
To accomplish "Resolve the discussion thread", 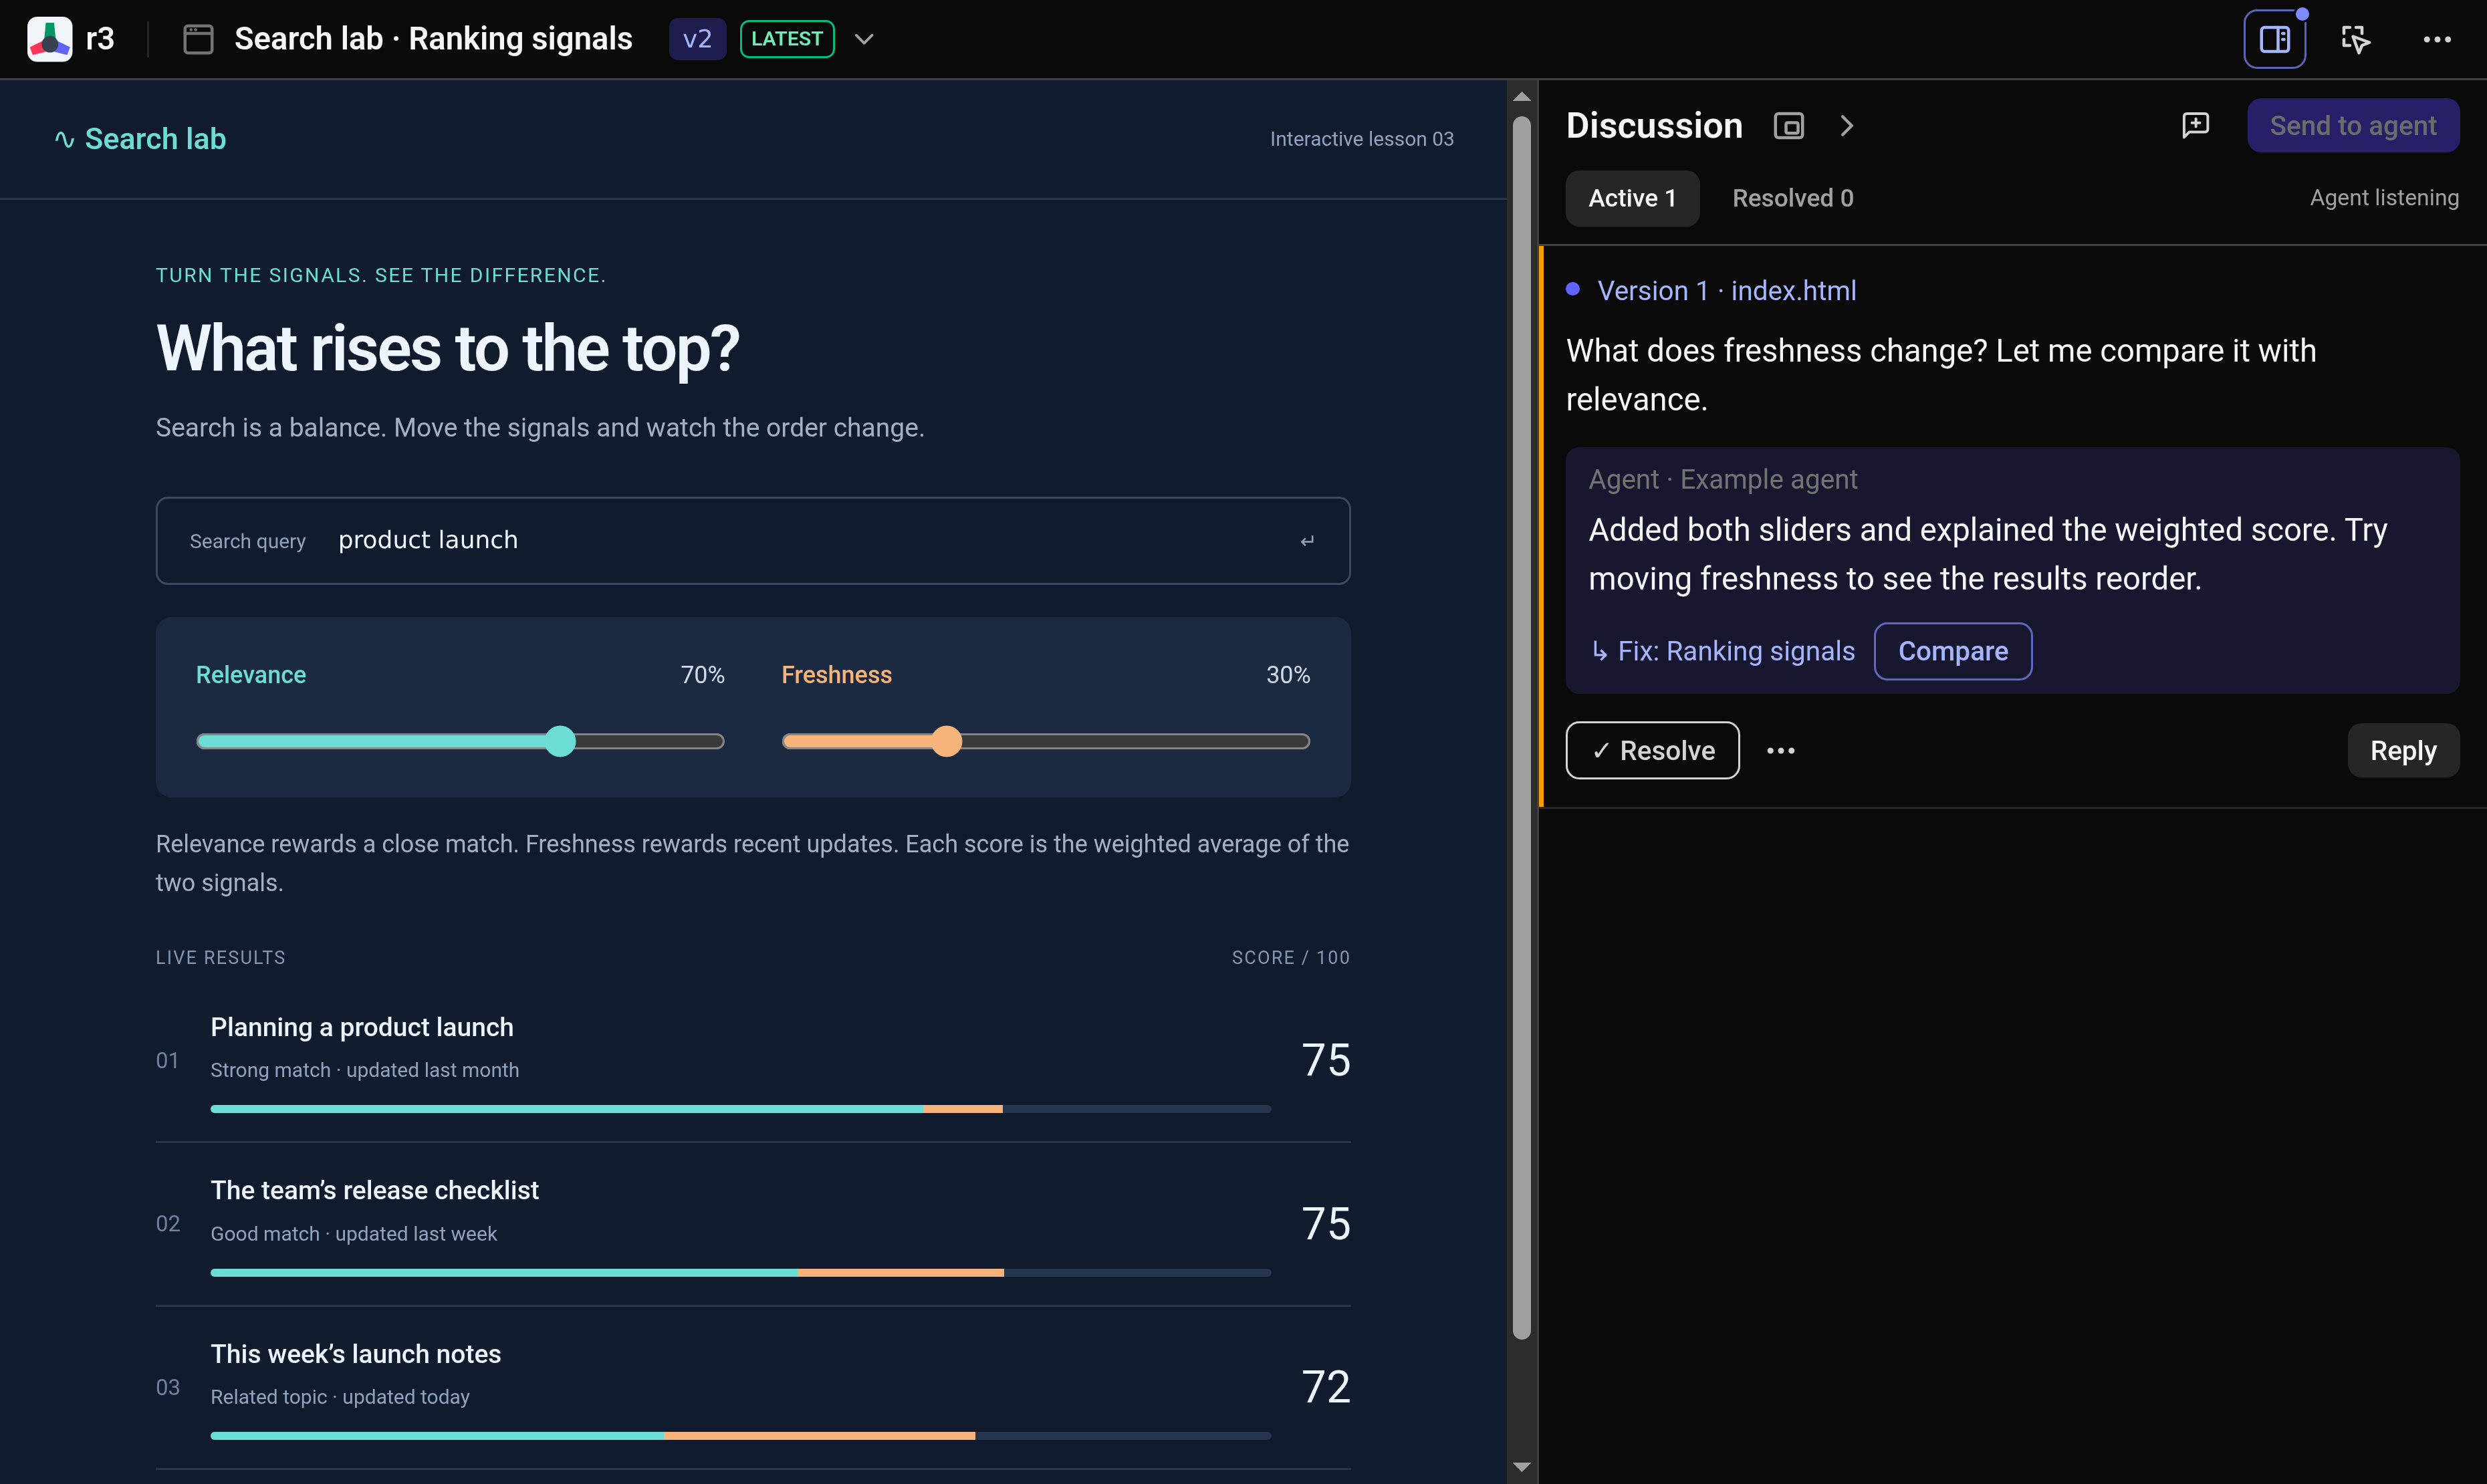I will pyautogui.click(x=1652, y=750).
